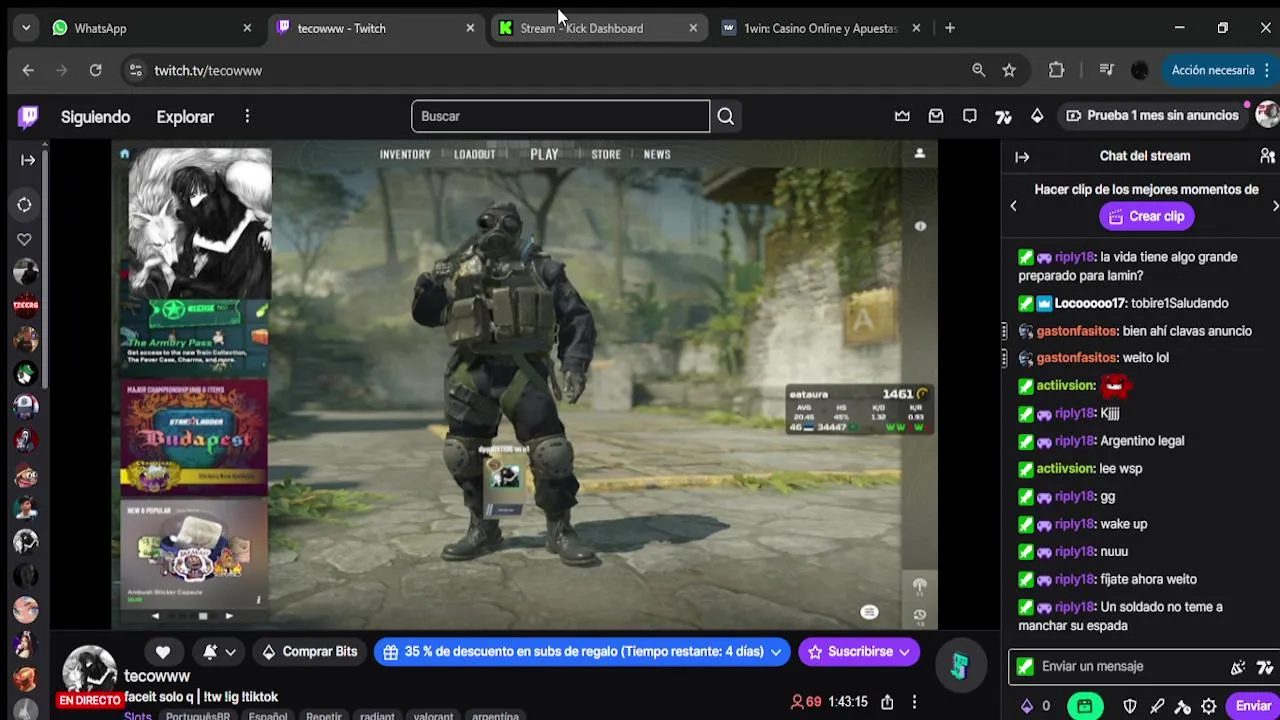Go back to previous page
Viewport: 1280px width, 720px height.
(28, 70)
